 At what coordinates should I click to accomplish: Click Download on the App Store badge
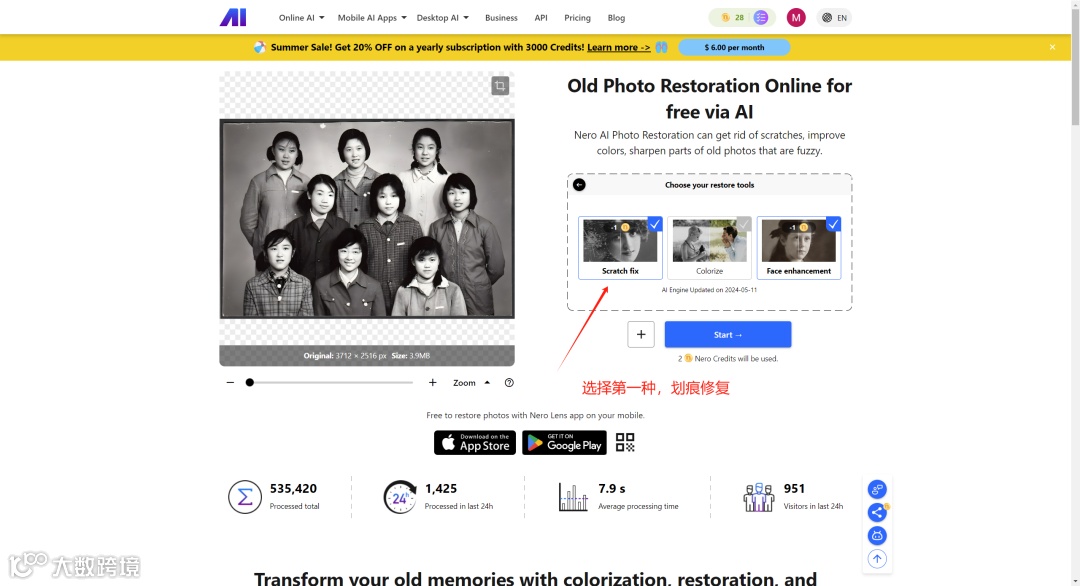[475, 443]
